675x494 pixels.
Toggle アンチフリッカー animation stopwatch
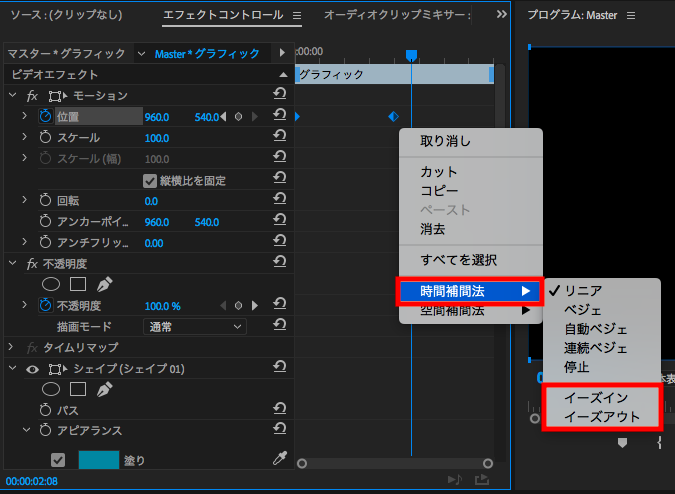(45, 242)
